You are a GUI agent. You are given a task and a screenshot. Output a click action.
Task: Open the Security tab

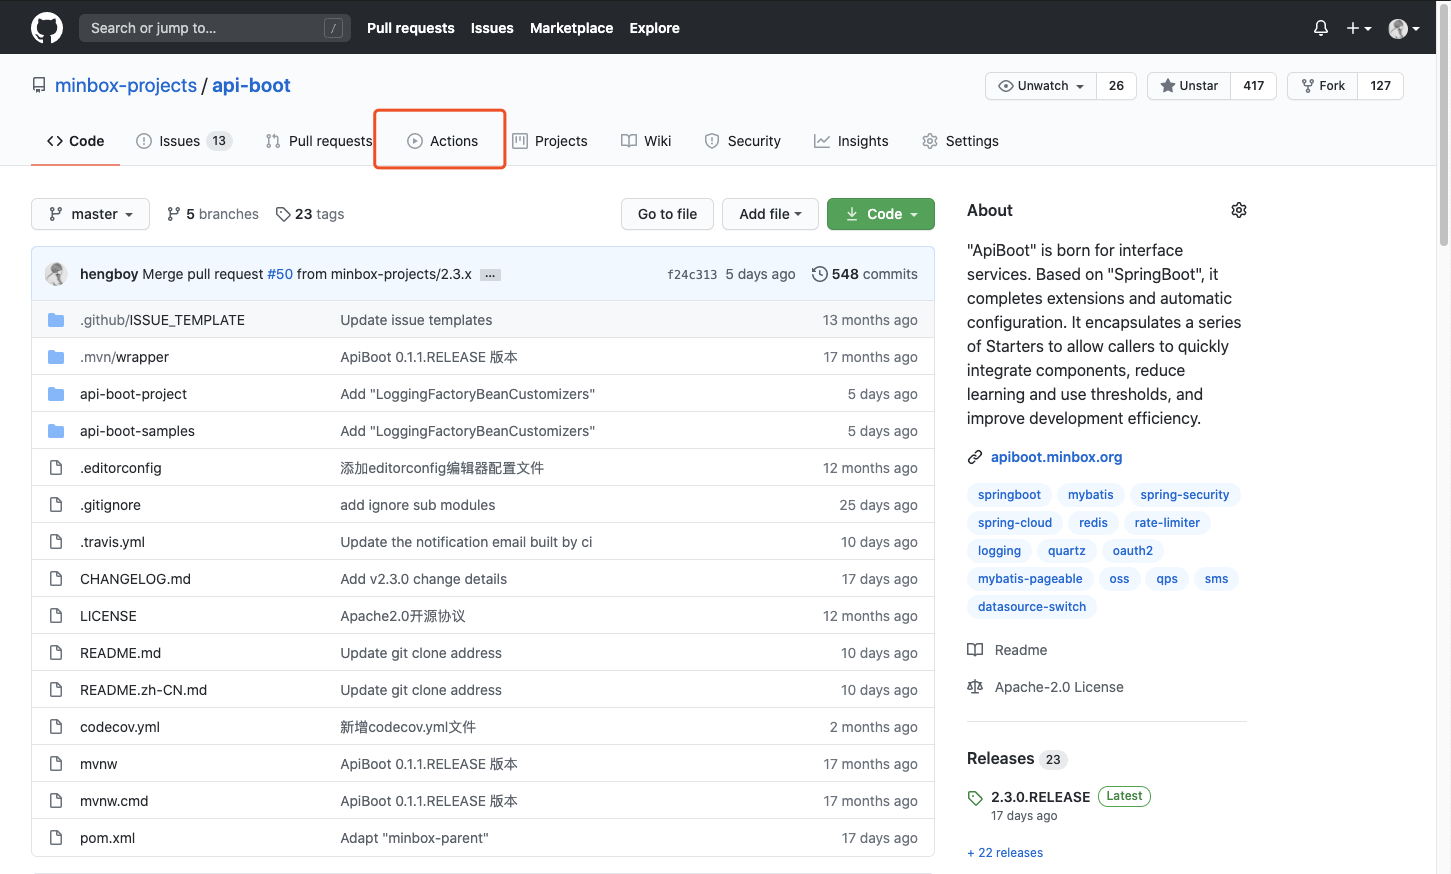tap(742, 141)
